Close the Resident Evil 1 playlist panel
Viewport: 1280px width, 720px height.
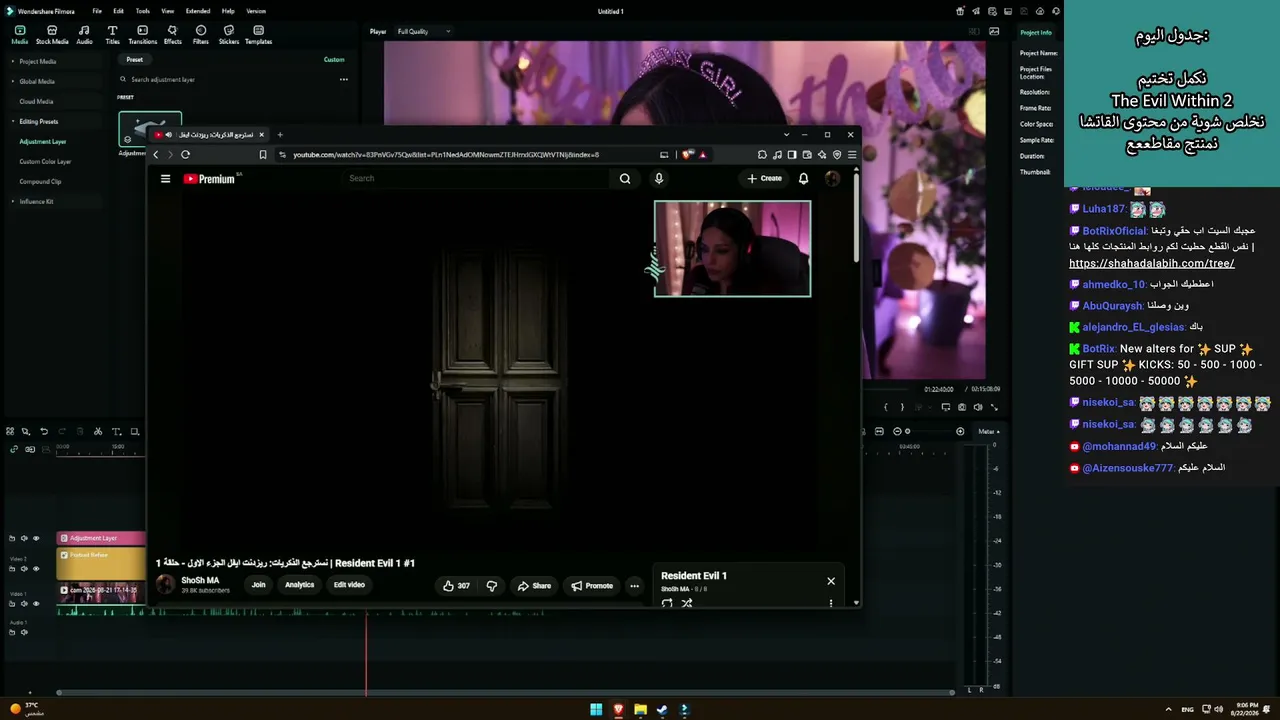pos(830,580)
